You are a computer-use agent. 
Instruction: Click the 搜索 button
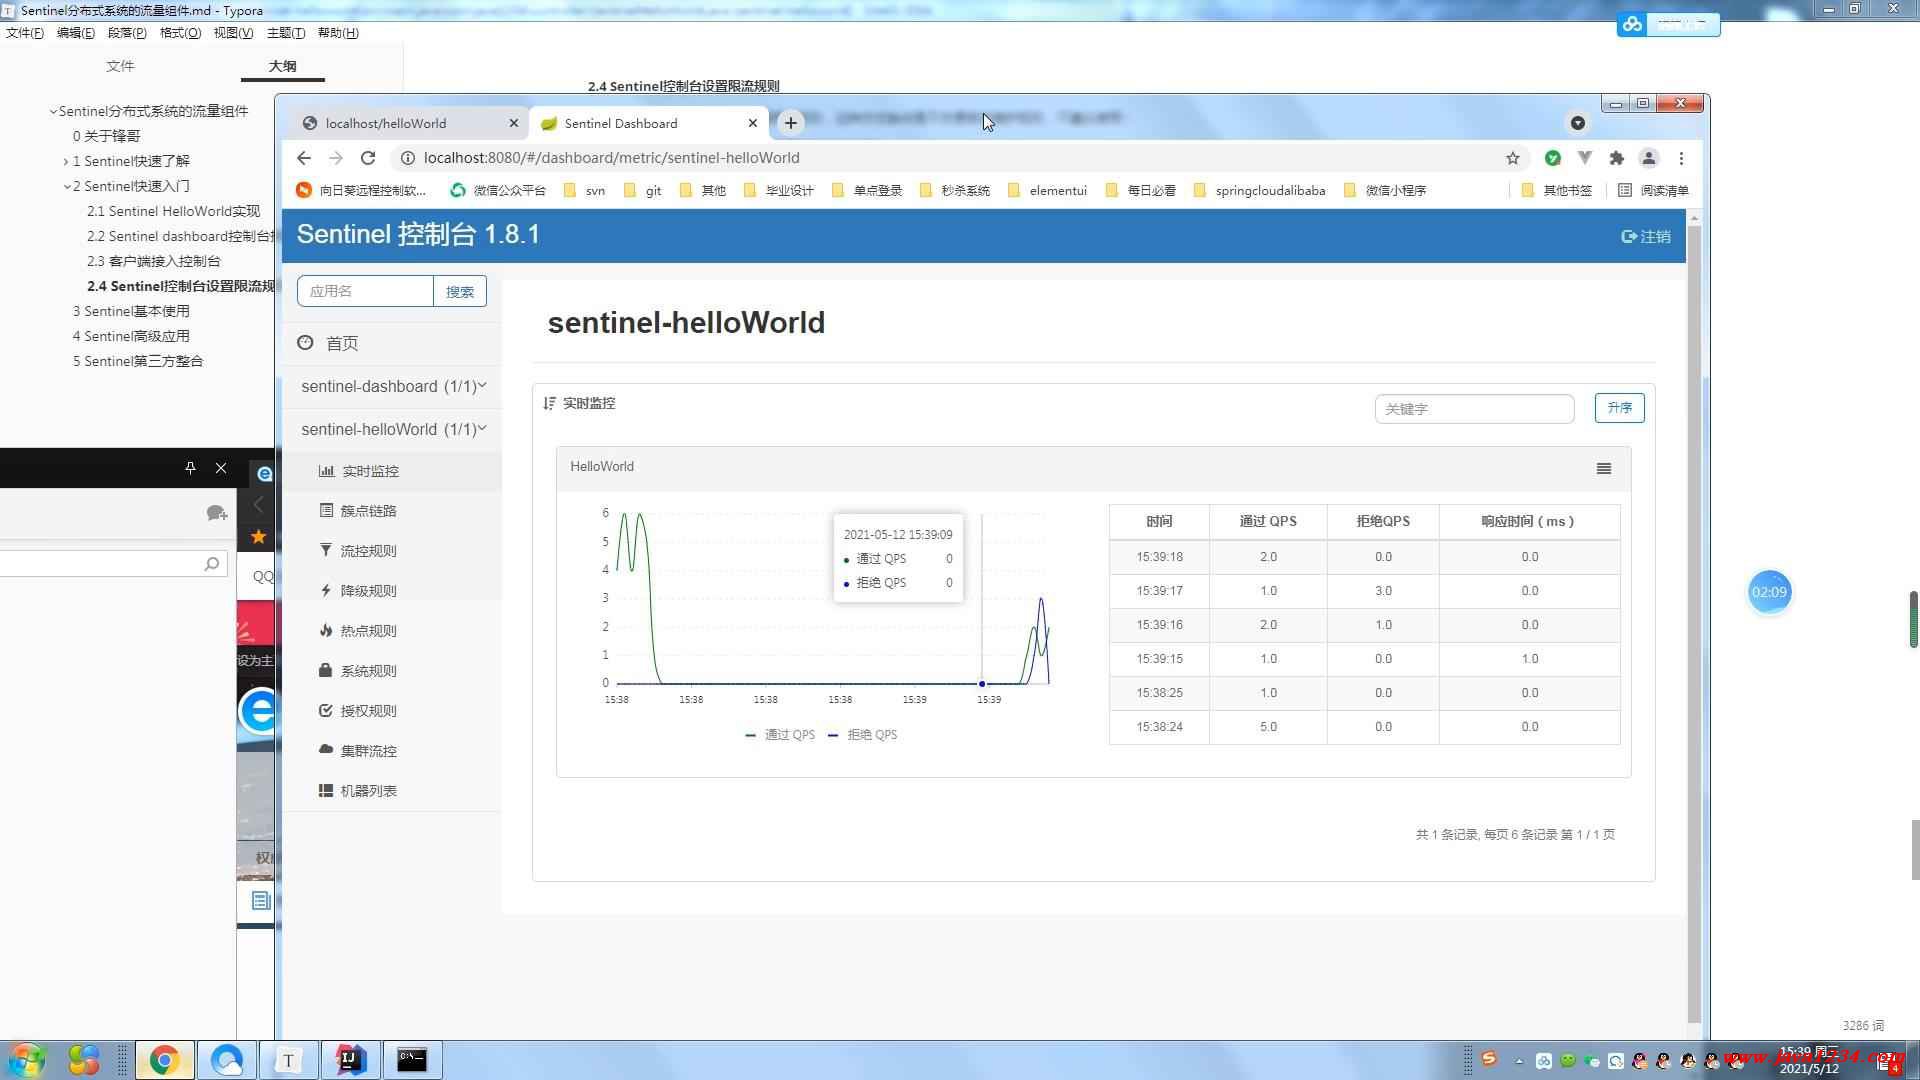coord(460,291)
